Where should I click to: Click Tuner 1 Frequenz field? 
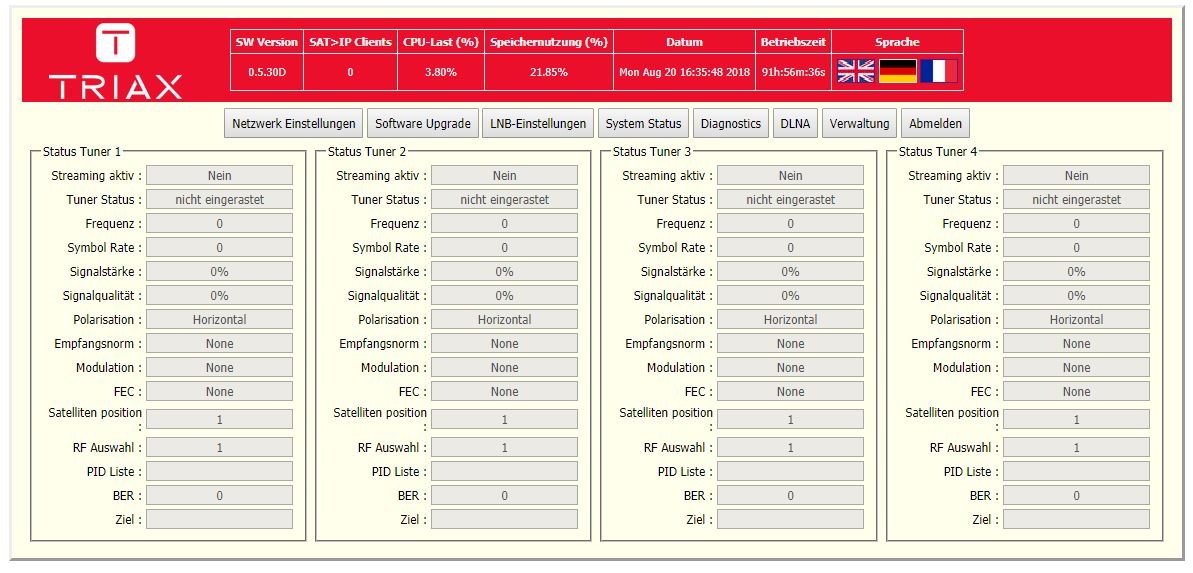219,224
